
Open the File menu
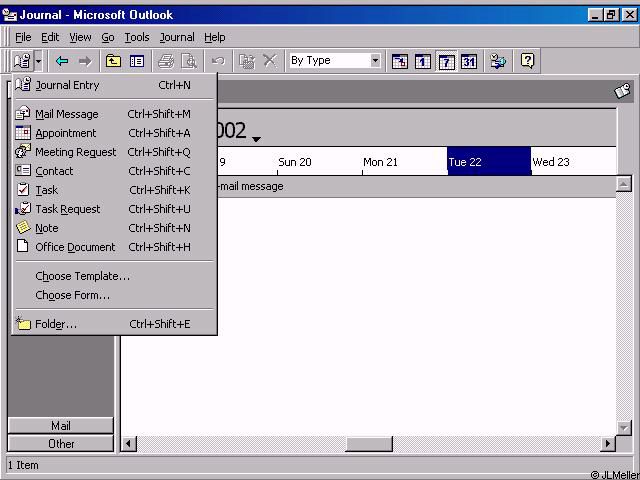(x=23, y=38)
